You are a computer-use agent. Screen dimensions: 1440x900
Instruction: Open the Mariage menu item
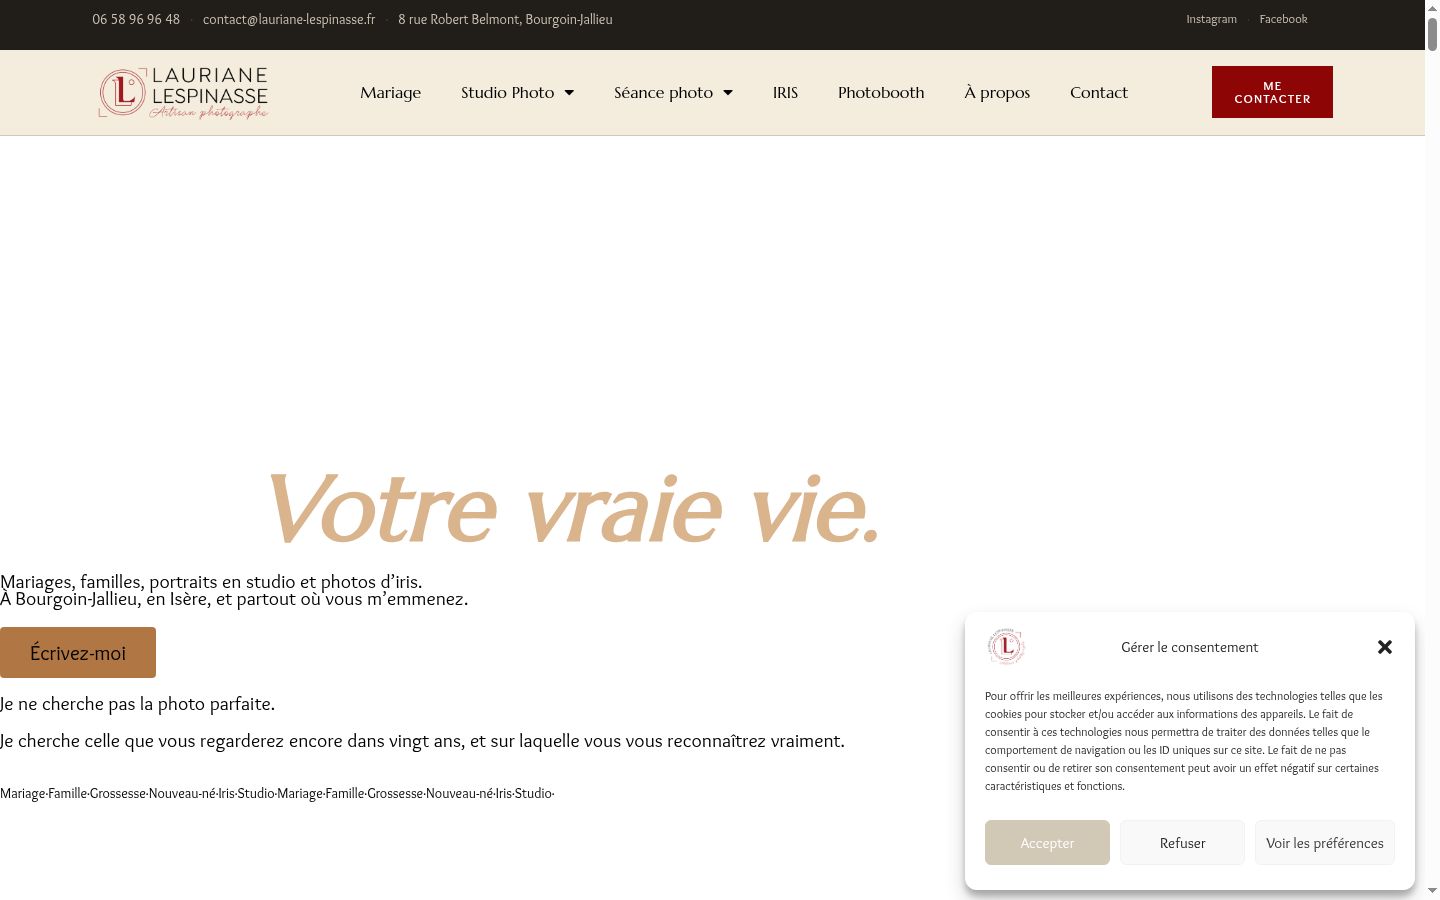pyautogui.click(x=391, y=92)
